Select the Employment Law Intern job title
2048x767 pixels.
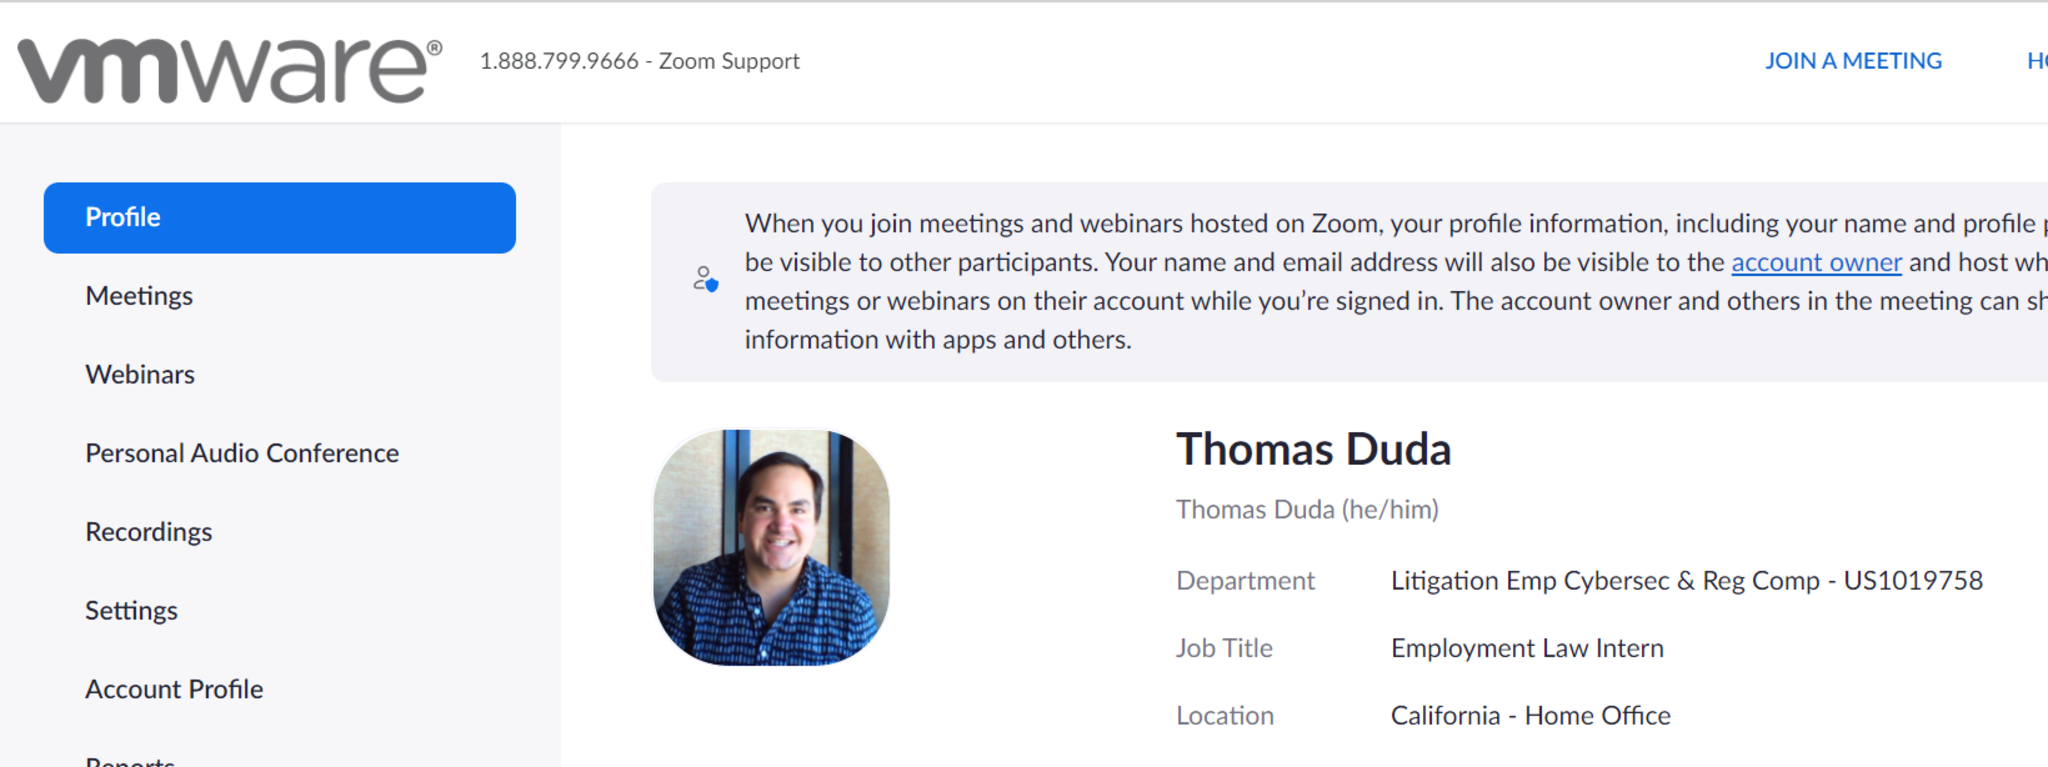(x=1527, y=648)
